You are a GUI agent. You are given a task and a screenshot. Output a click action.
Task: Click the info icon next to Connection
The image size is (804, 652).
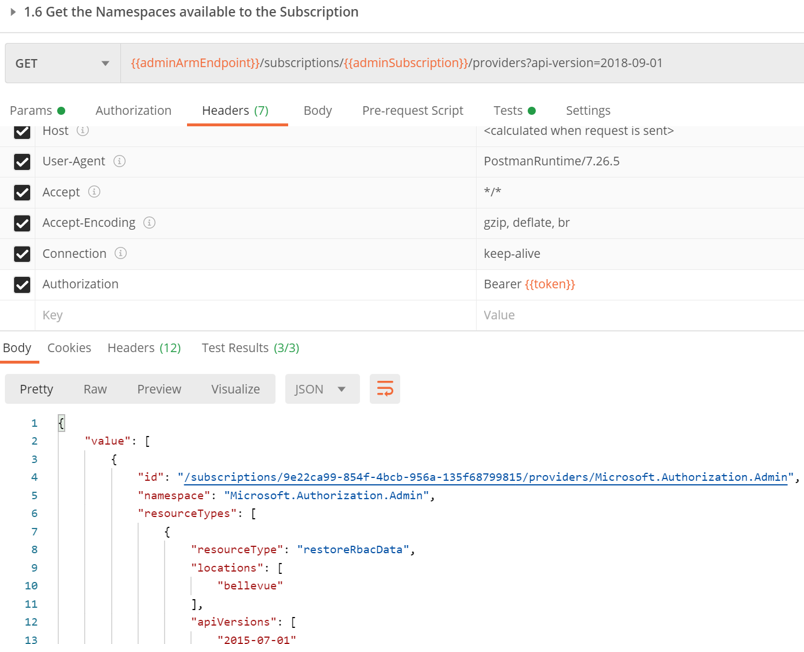[120, 253]
